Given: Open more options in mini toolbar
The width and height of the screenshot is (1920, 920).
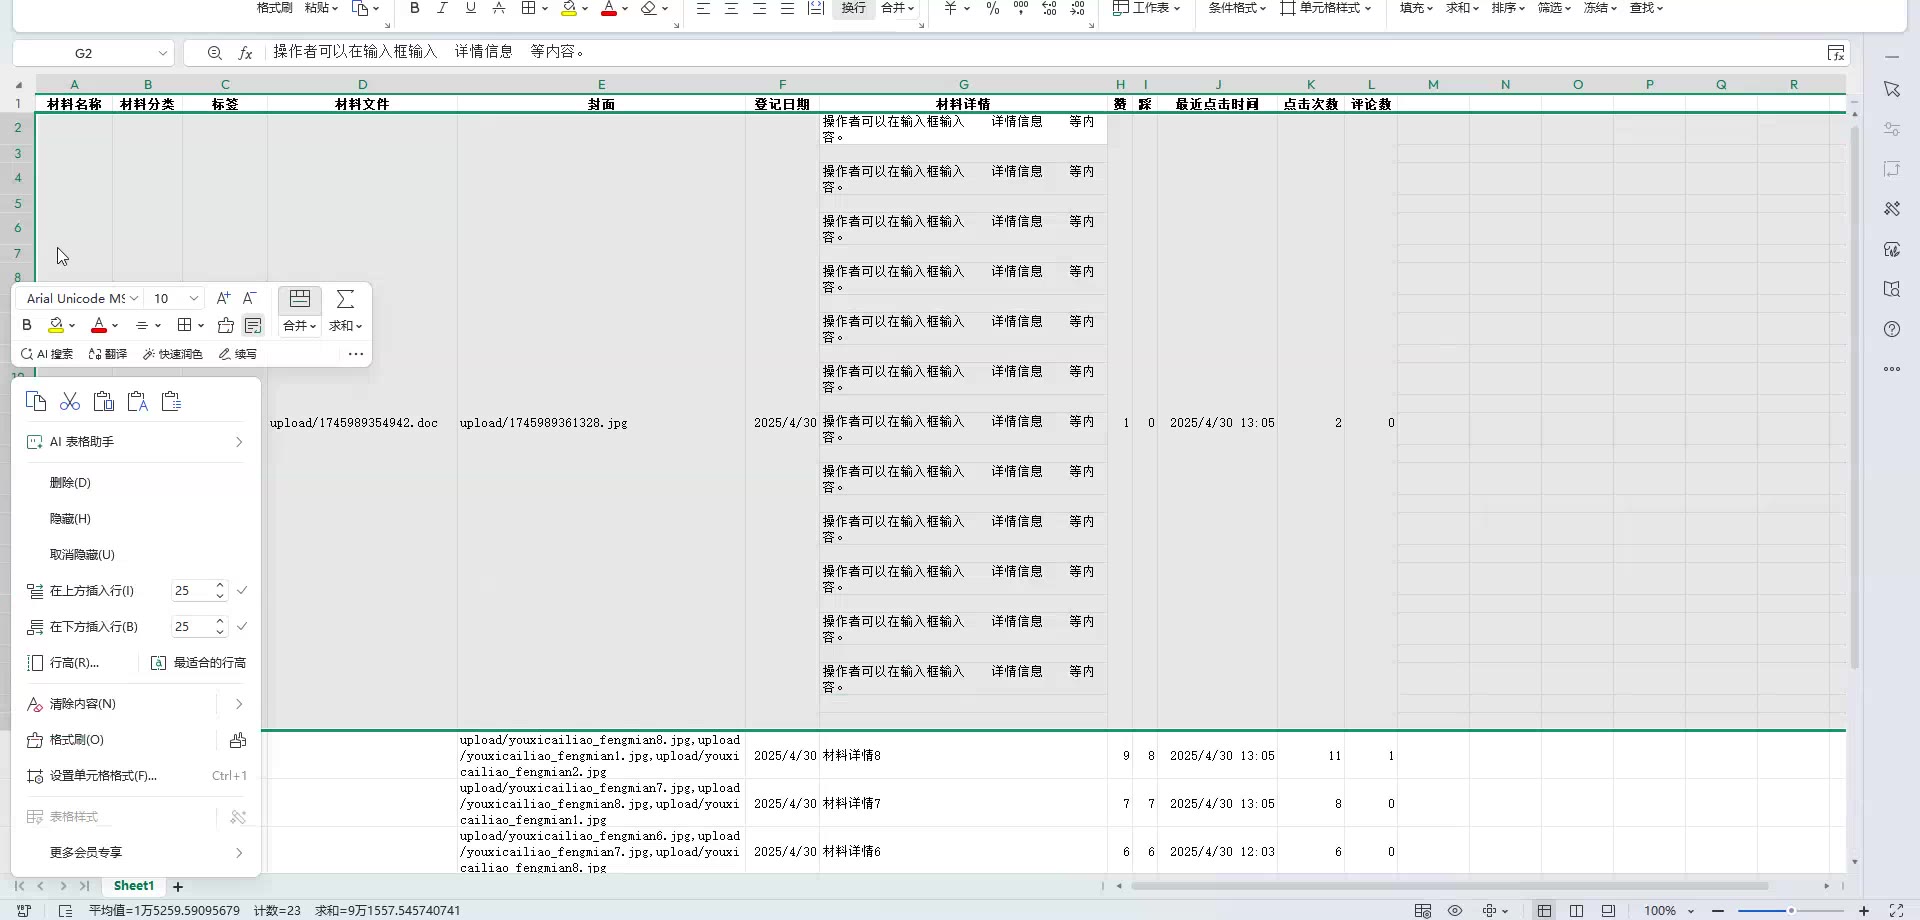Looking at the screenshot, I should (356, 354).
